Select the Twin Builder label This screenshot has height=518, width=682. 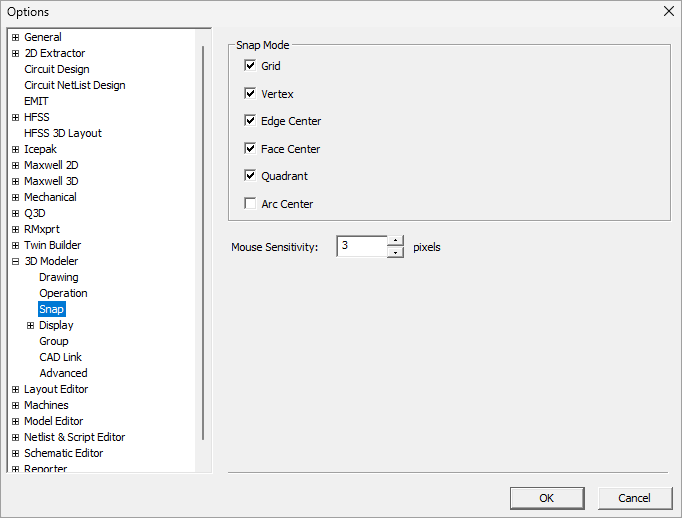click(x=52, y=245)
